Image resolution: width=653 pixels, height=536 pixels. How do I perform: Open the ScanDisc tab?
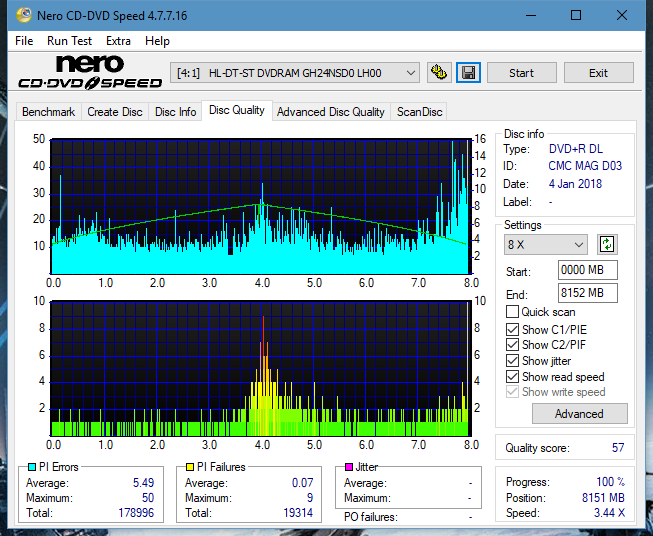(x=419, y=112)
